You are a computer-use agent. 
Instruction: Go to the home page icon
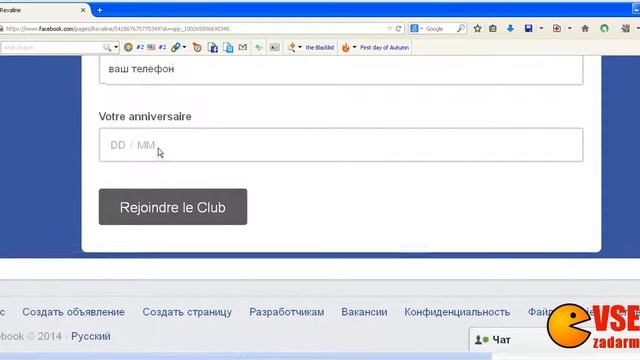(585, 29)
